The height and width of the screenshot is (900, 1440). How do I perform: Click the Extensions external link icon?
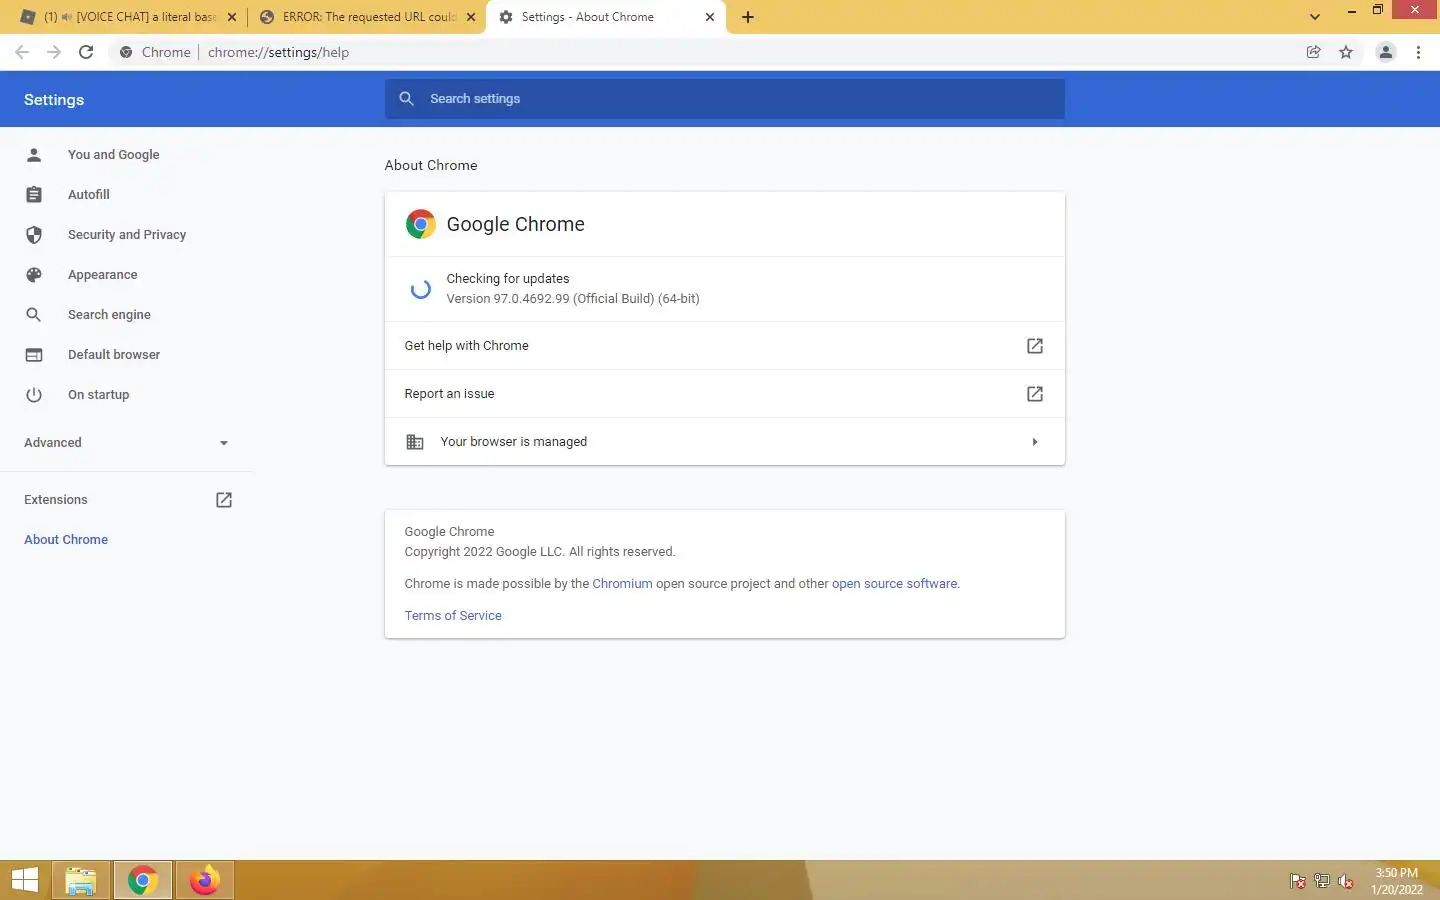pos(224,499)
